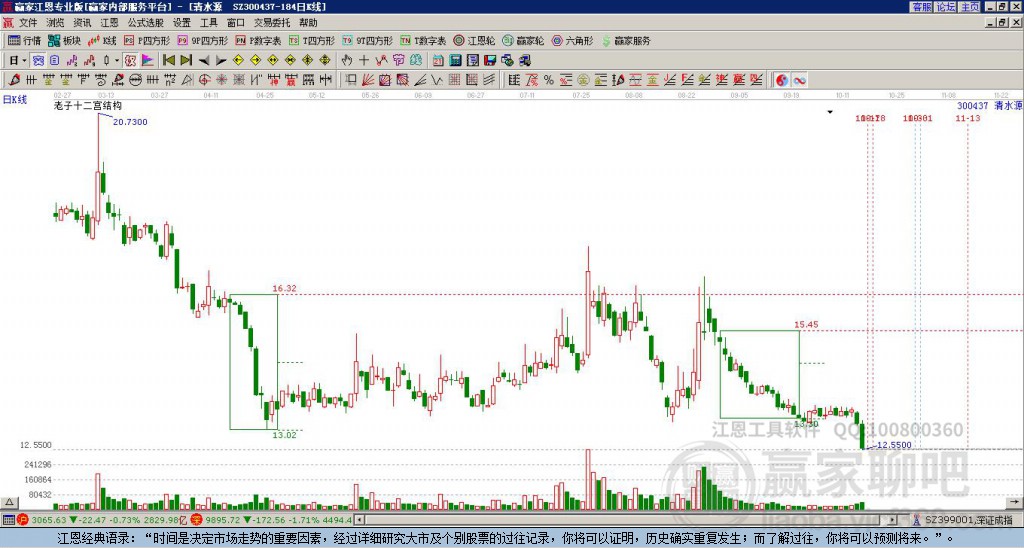Viewport: 1024px width, 548px height.
Task: Open the 窗口 menu
Action: 236,23
